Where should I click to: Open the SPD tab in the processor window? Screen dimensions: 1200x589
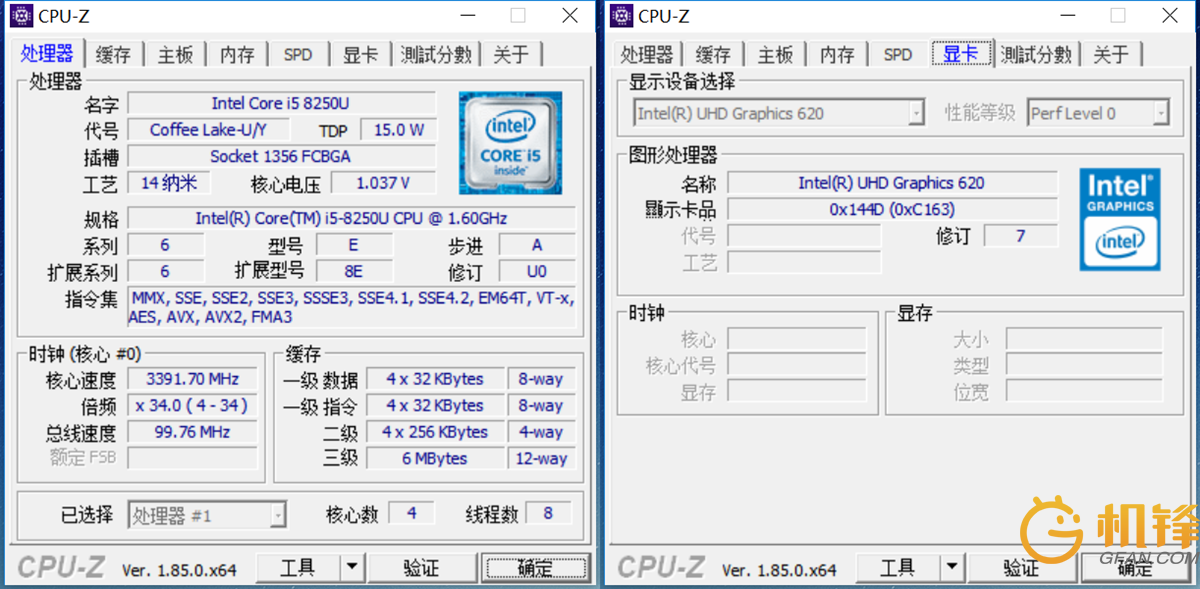point(298,55)
